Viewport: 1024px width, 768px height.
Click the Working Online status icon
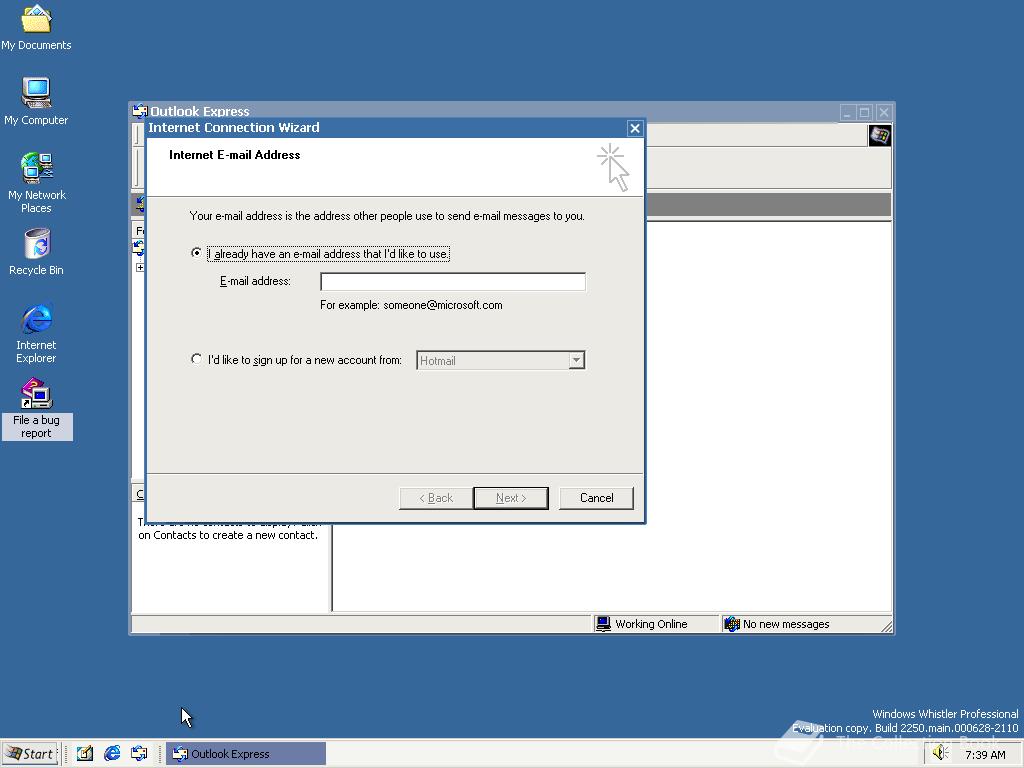coord(603,624)
